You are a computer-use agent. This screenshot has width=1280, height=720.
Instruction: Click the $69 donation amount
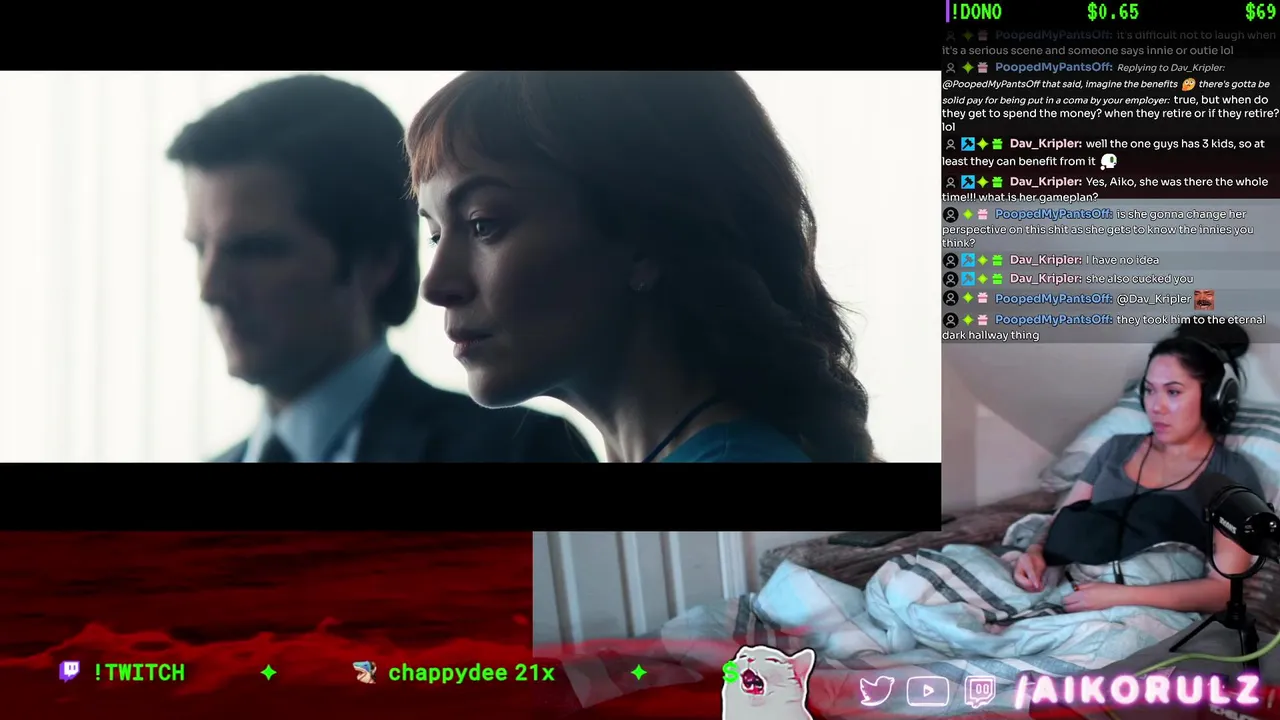[1260, 12]
